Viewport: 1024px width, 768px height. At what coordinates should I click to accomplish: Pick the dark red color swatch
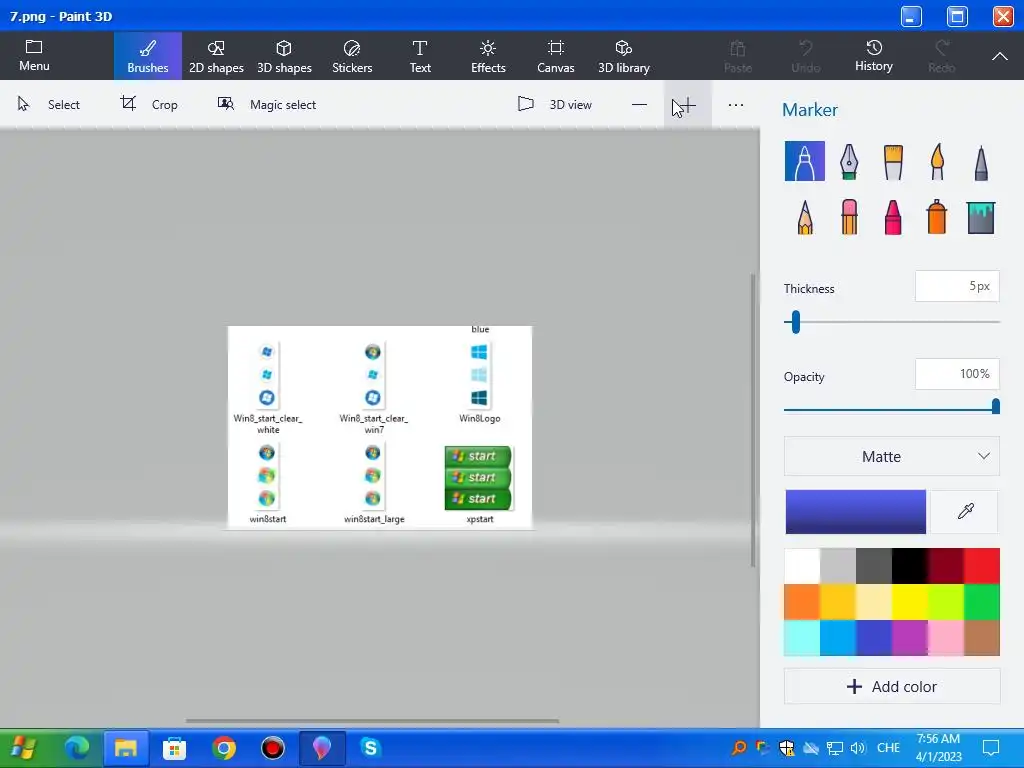point(946,566)
